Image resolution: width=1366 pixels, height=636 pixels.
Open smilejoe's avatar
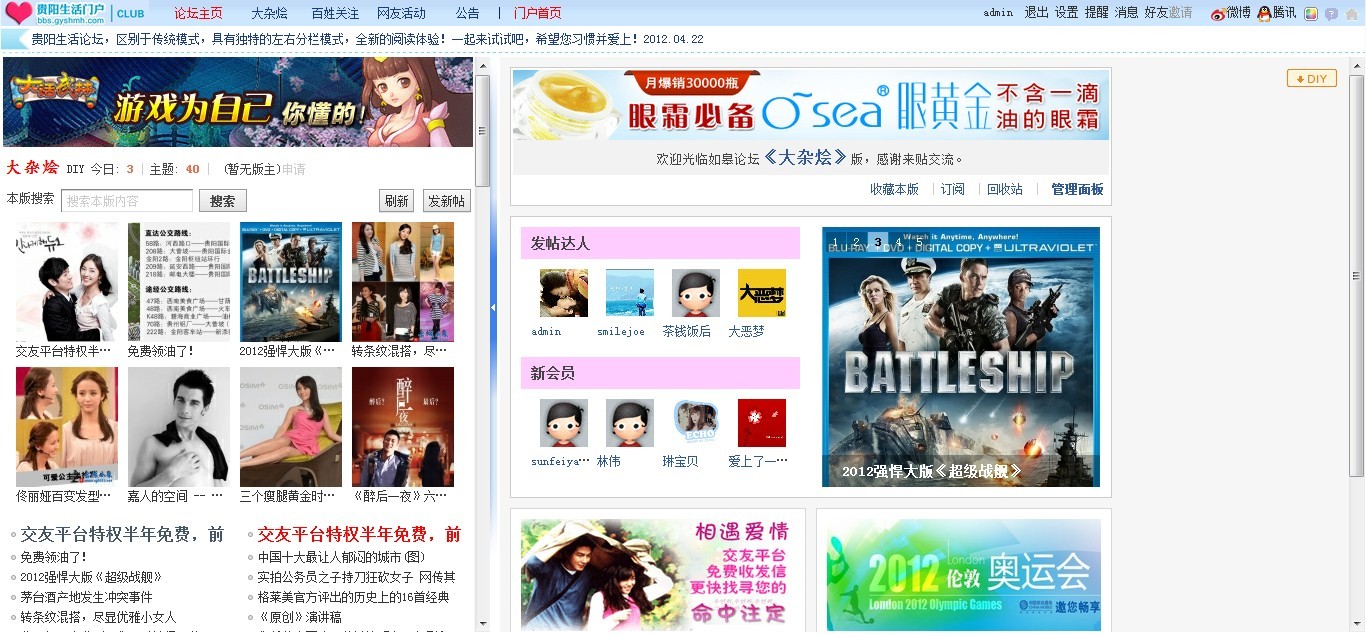pyautogui.click(x=630, y=293)
